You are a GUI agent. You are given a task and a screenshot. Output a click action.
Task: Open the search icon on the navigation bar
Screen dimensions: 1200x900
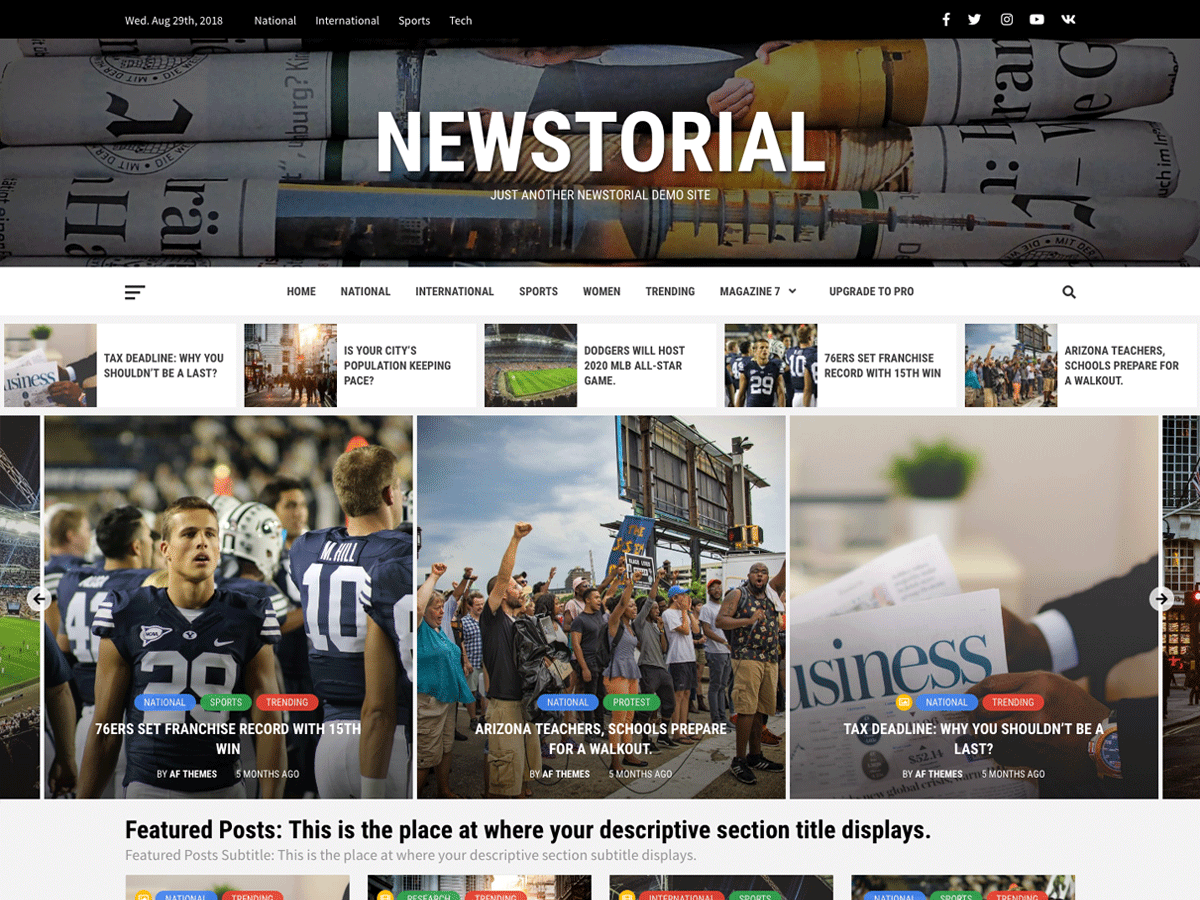1068,291
